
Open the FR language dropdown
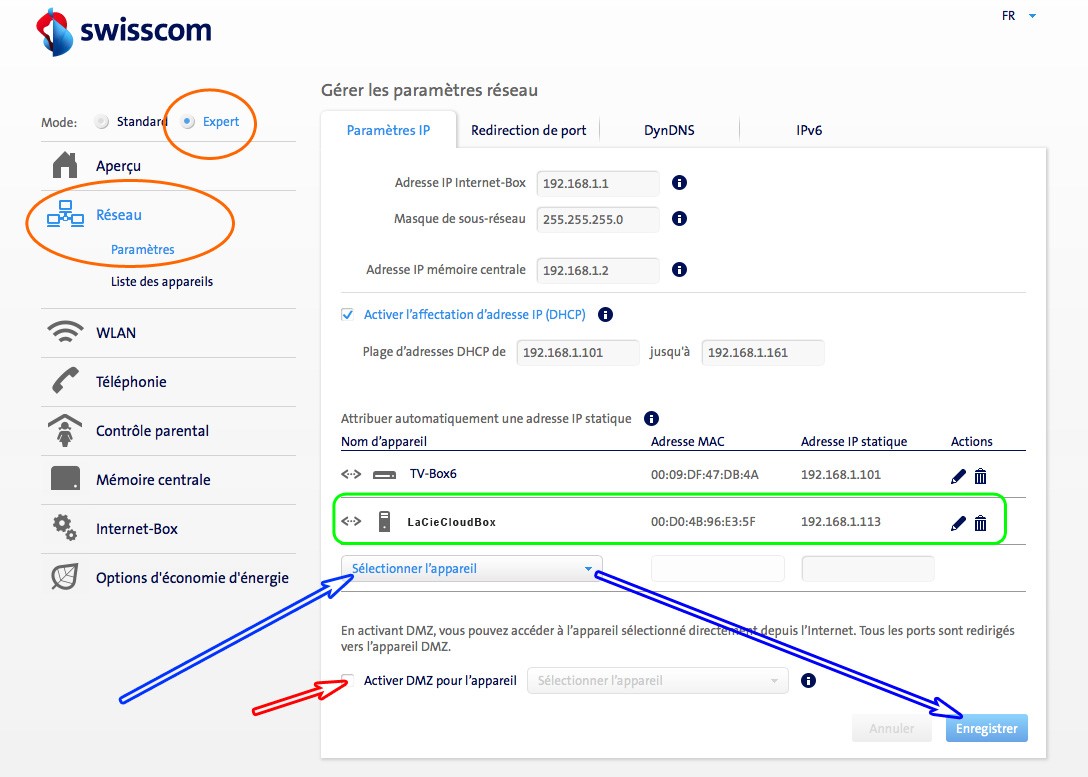click(x=1019, y=16)
